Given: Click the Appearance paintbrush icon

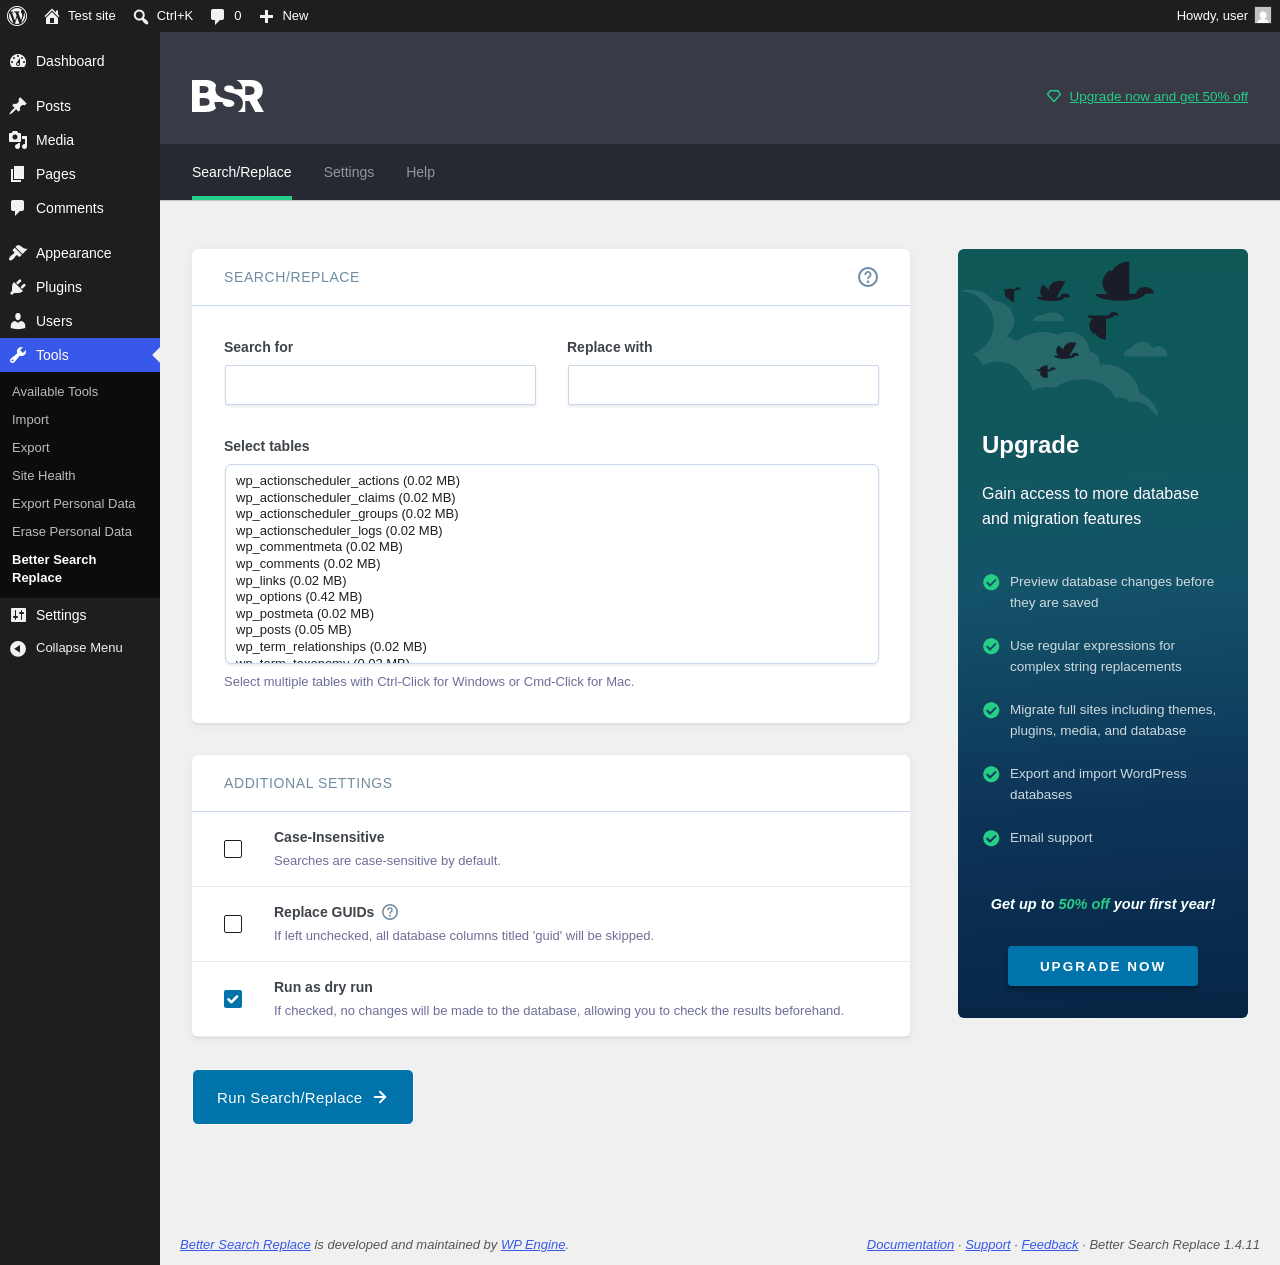Looking at the screenshot, I should [18, 253].
